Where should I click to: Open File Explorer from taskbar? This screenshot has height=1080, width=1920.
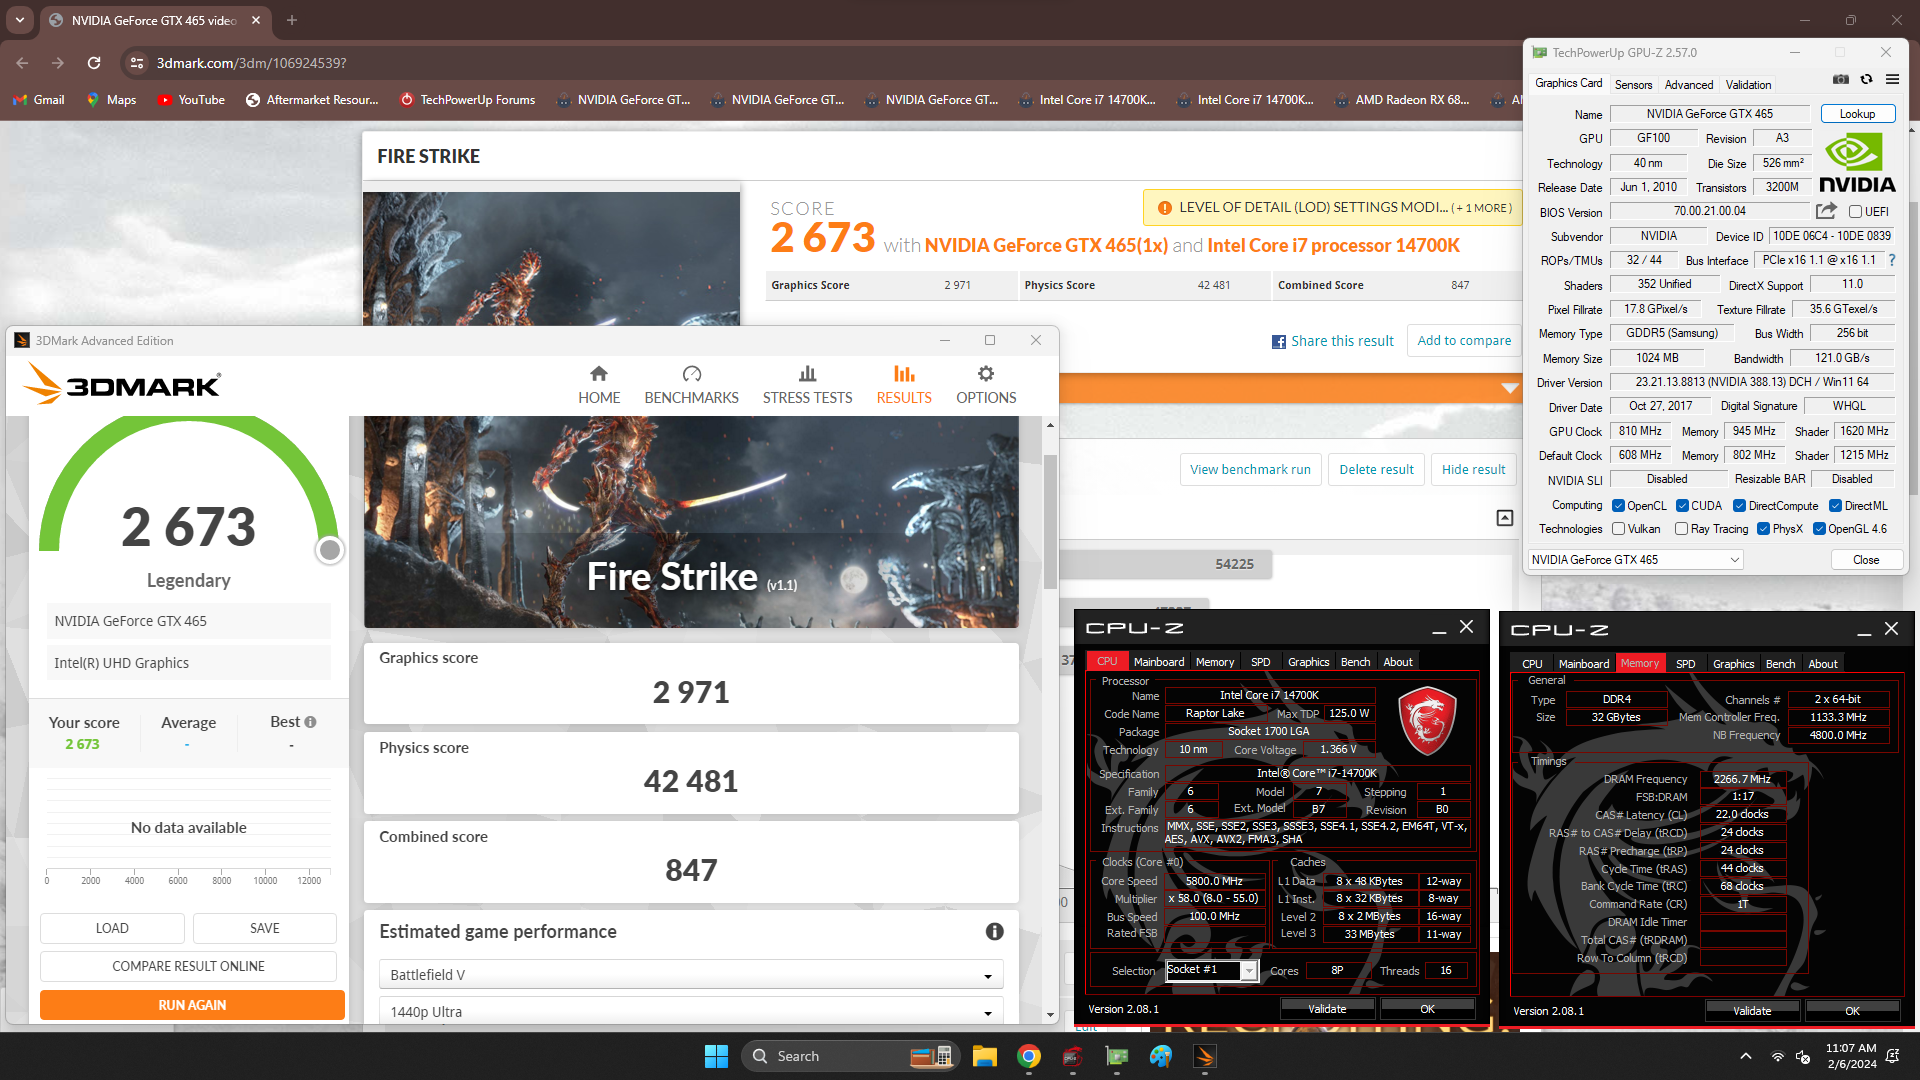click(985, 1056)
